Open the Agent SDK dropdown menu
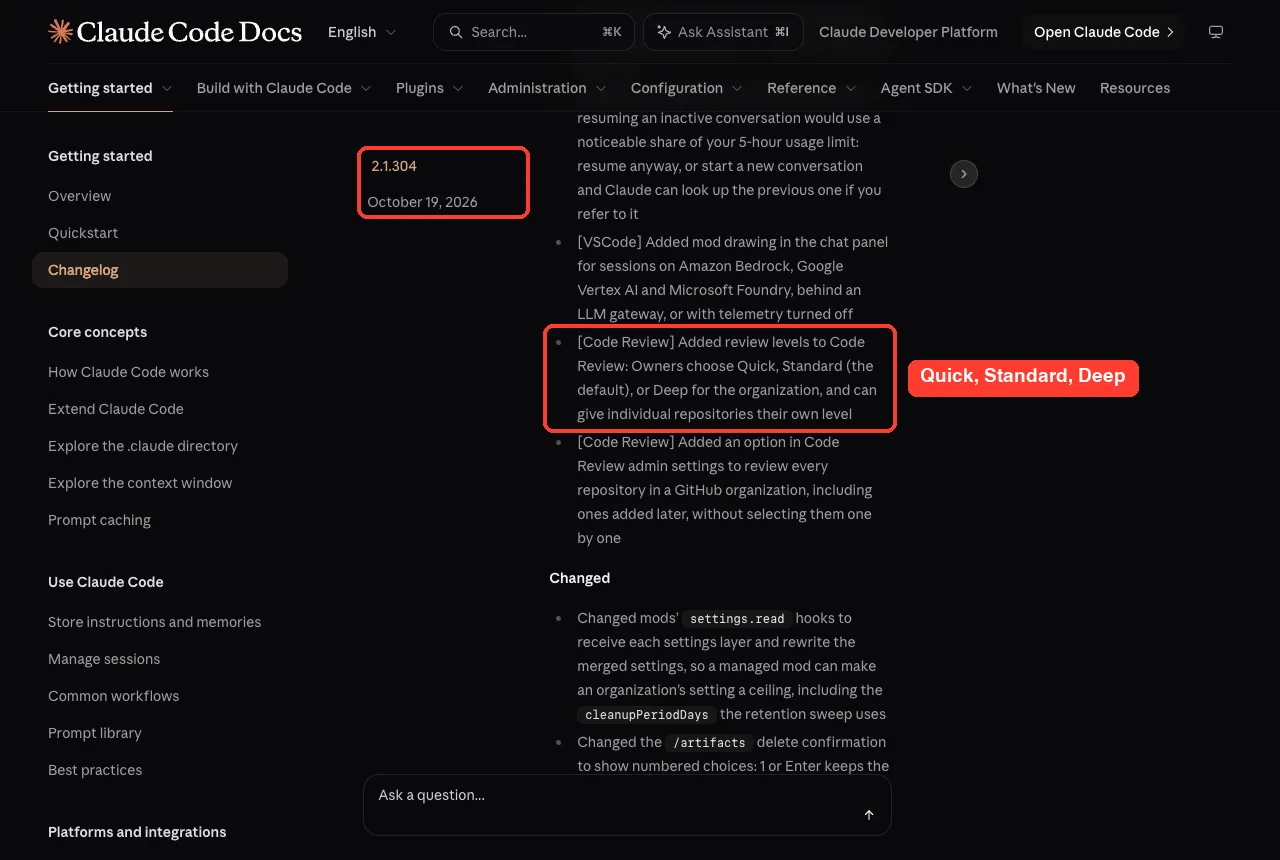Image resolution: width=1280 pixels, height=860 pixels. (927, 88)
